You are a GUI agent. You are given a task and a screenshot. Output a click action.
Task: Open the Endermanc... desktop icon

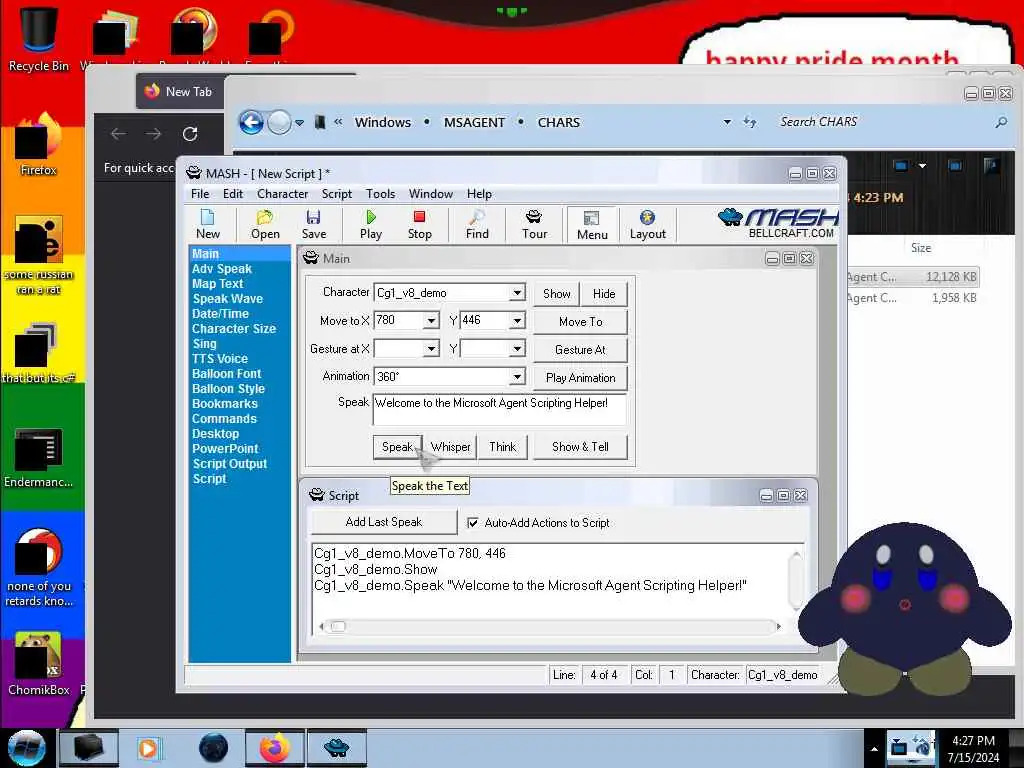(39, 457)
